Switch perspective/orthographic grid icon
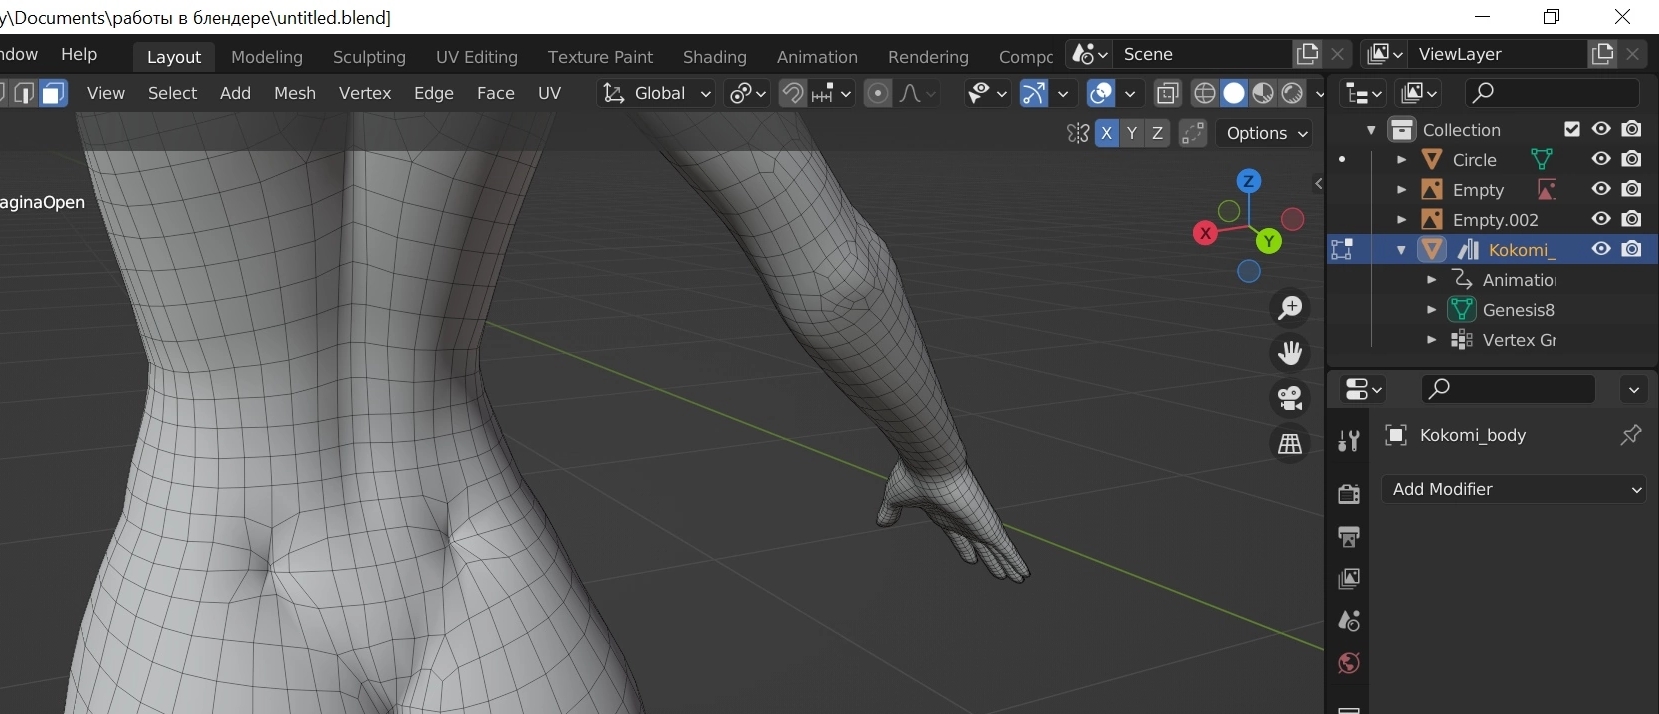This screenshot has width=1659, height=714. pos(1290,443)
